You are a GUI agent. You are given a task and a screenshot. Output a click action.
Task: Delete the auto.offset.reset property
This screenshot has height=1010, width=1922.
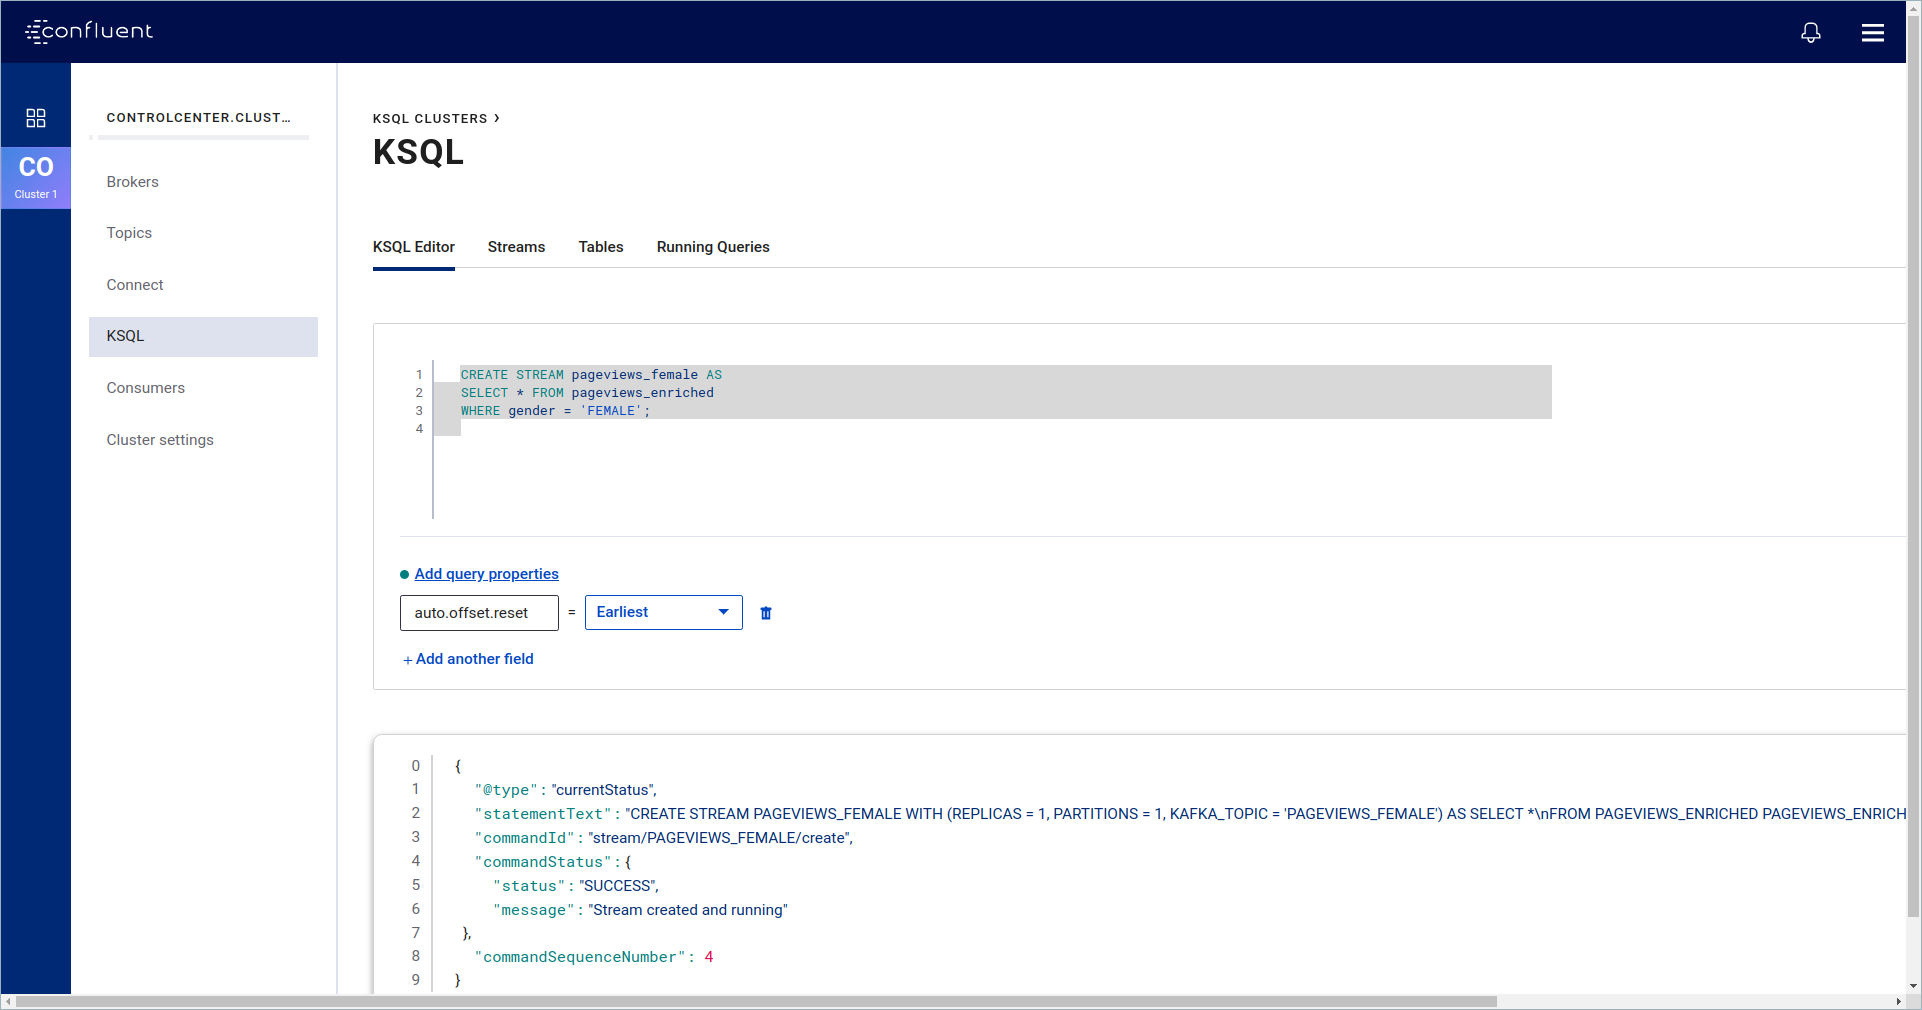[x=766, y=613]
